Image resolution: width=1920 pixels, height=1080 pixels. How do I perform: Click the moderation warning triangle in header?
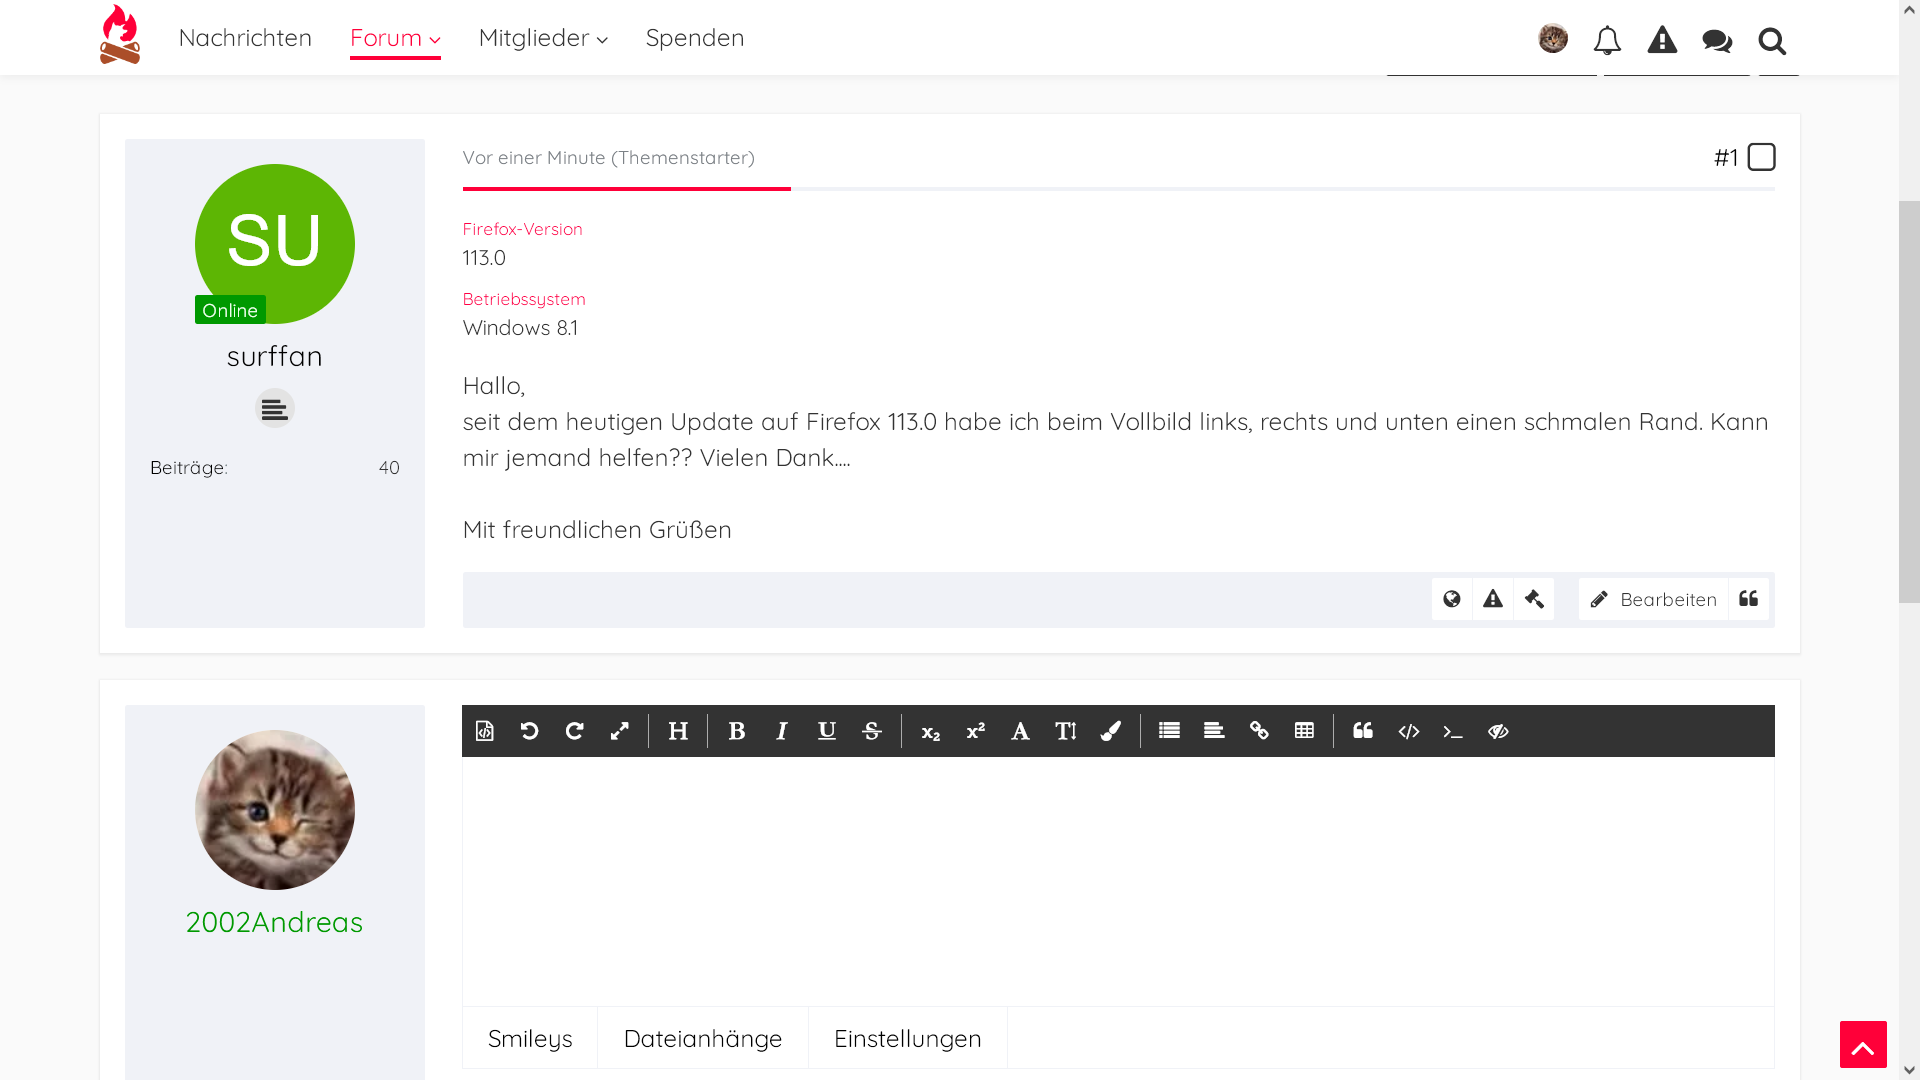click(1662, 40)
